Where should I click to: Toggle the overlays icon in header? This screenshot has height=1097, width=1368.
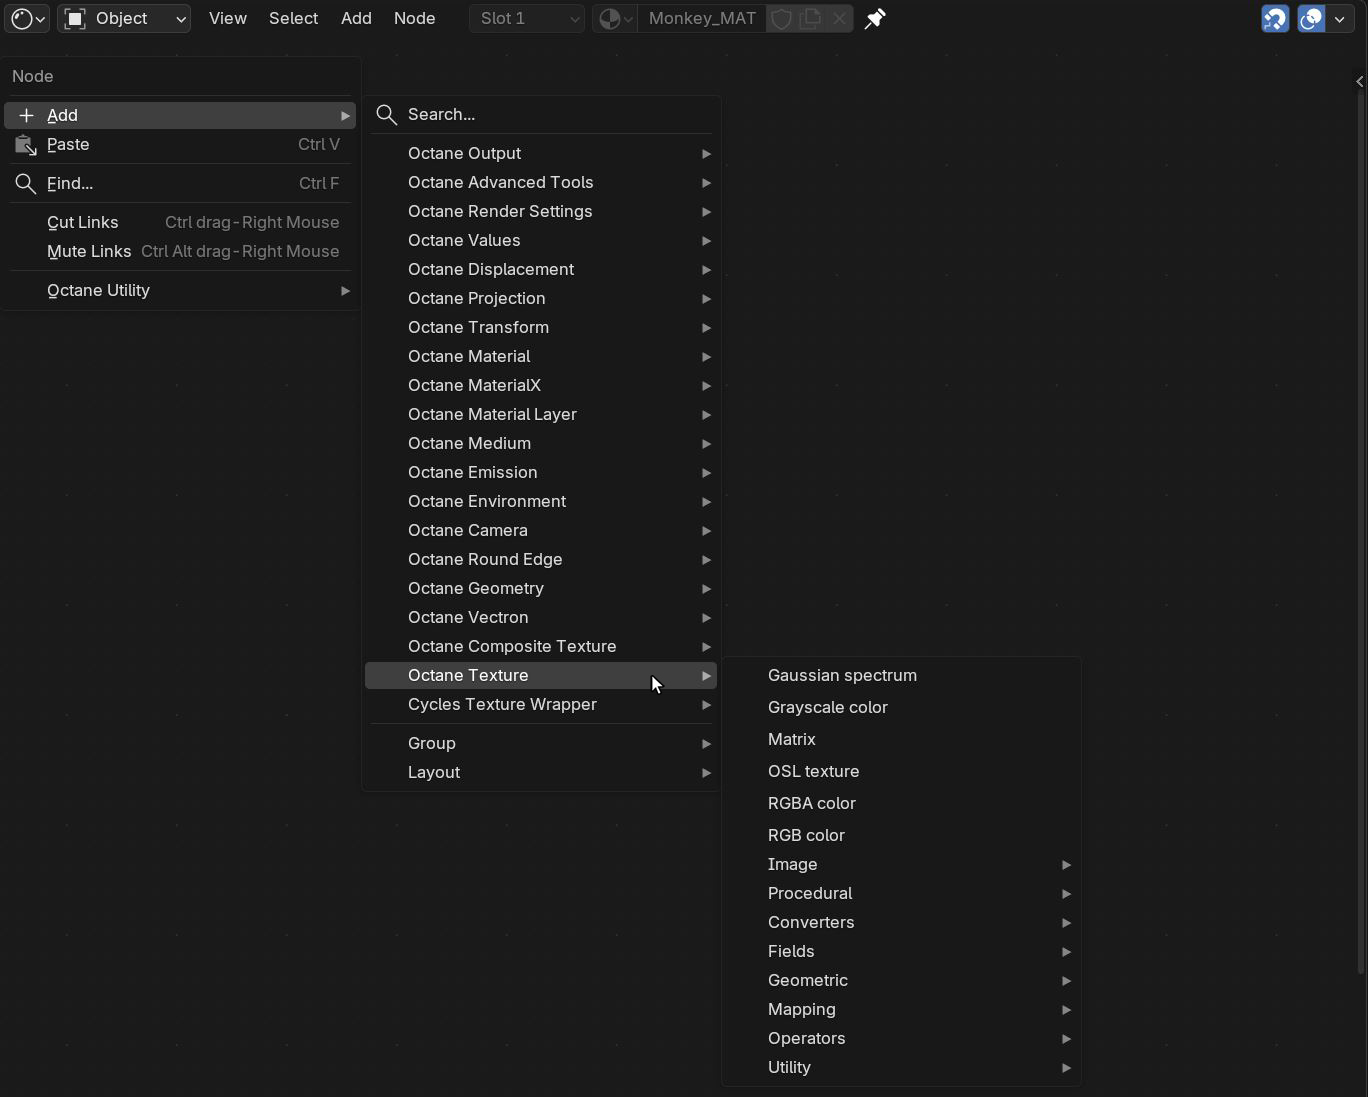click(1311, 18)
